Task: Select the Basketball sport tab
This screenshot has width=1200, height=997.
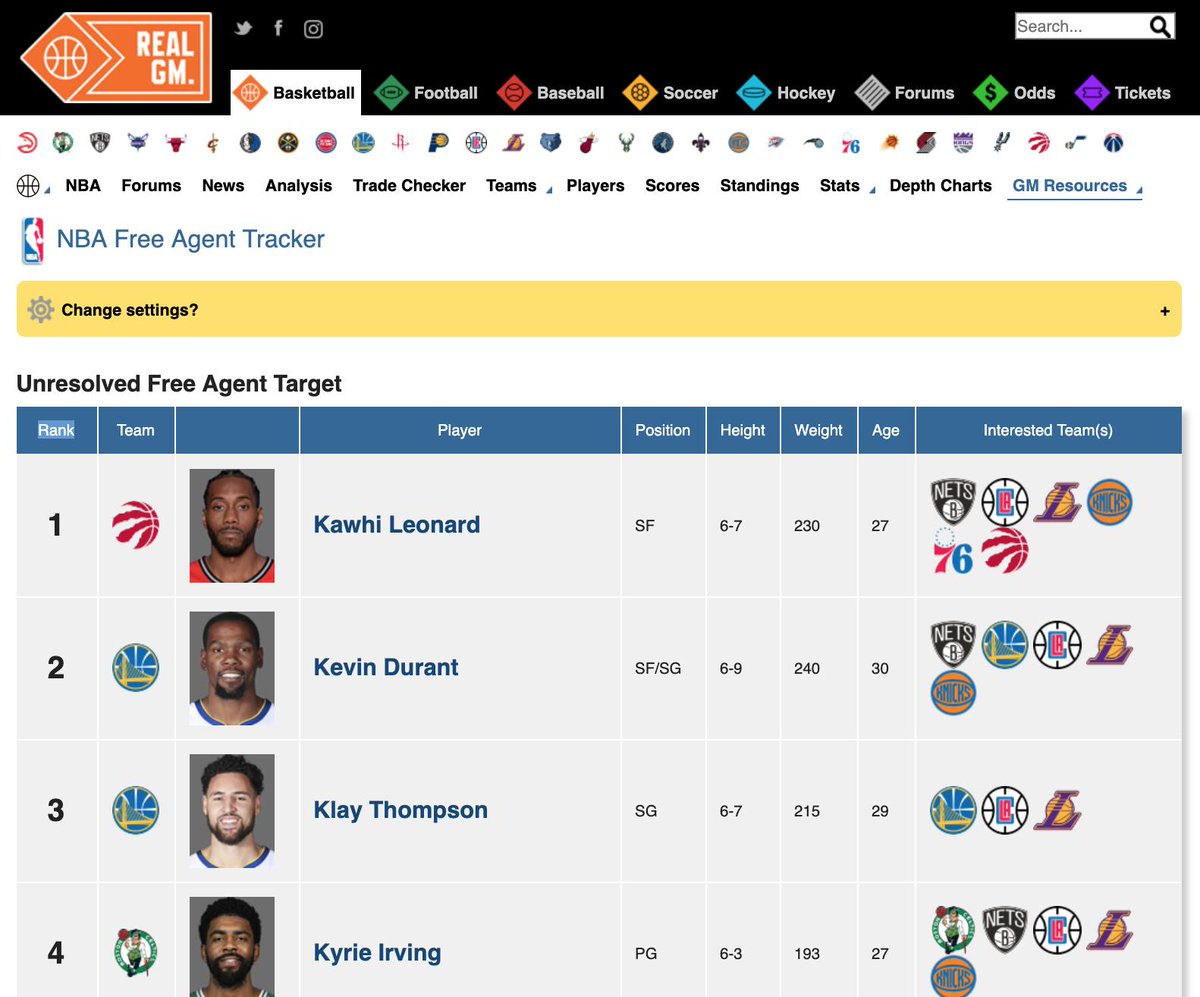Action: [x=295, y=93]
